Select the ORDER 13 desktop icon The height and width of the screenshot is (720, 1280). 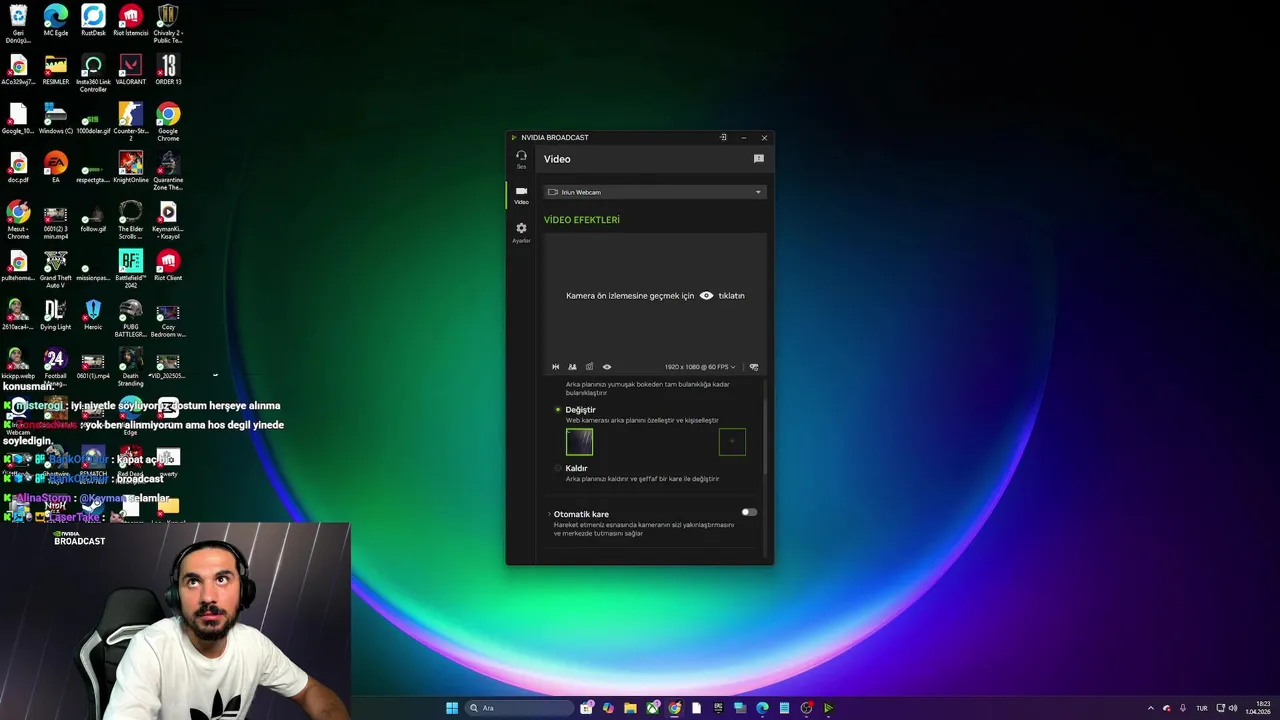tap(168, 70)
